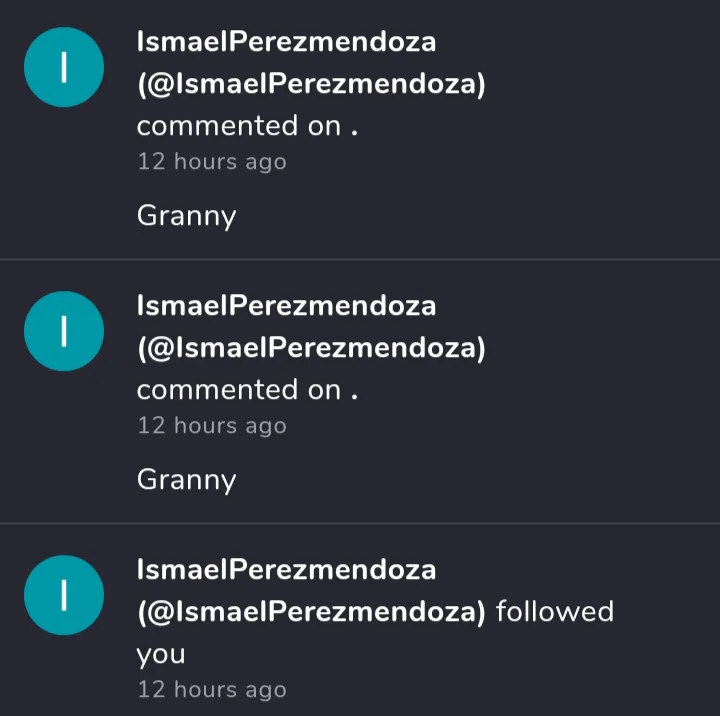The width and height of the screenshot is (720, 716).
Task: Open the first 'Granny' comment text
Action: (x=186, y=217)
